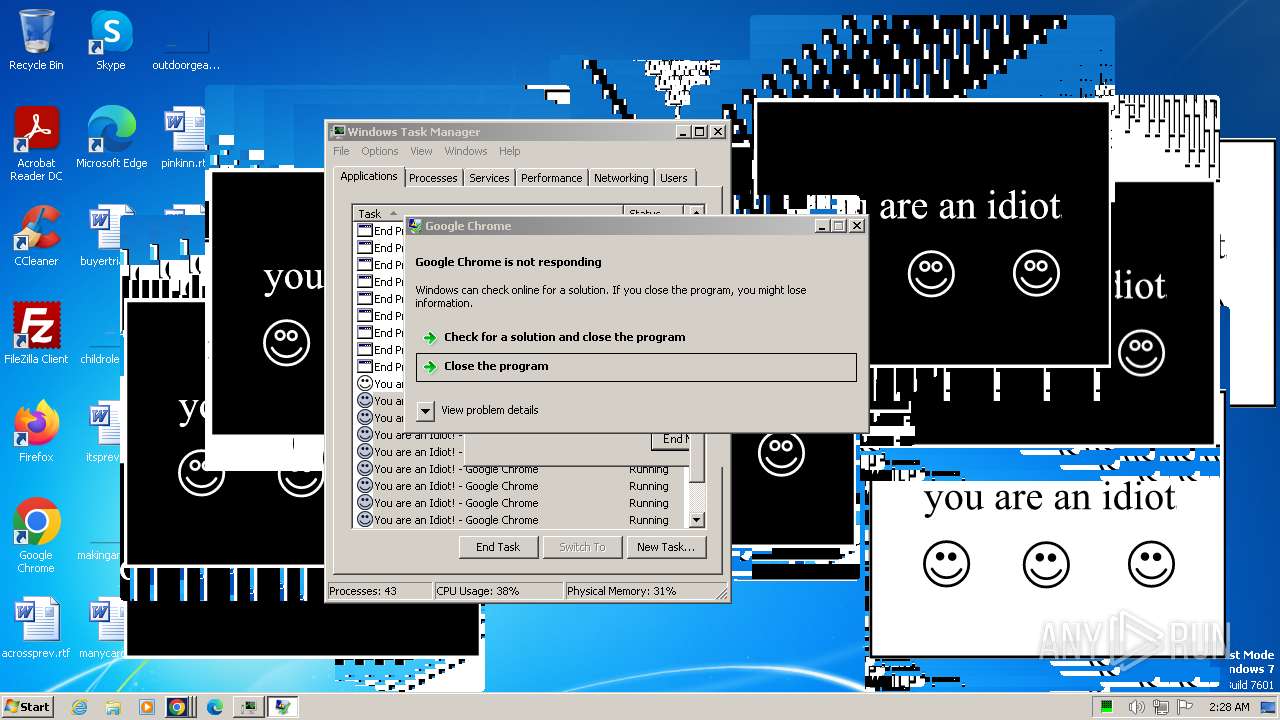Click the task list scrollbar down arrow
This screenshot has height=720, width=1280.
(x=697, y=520)
